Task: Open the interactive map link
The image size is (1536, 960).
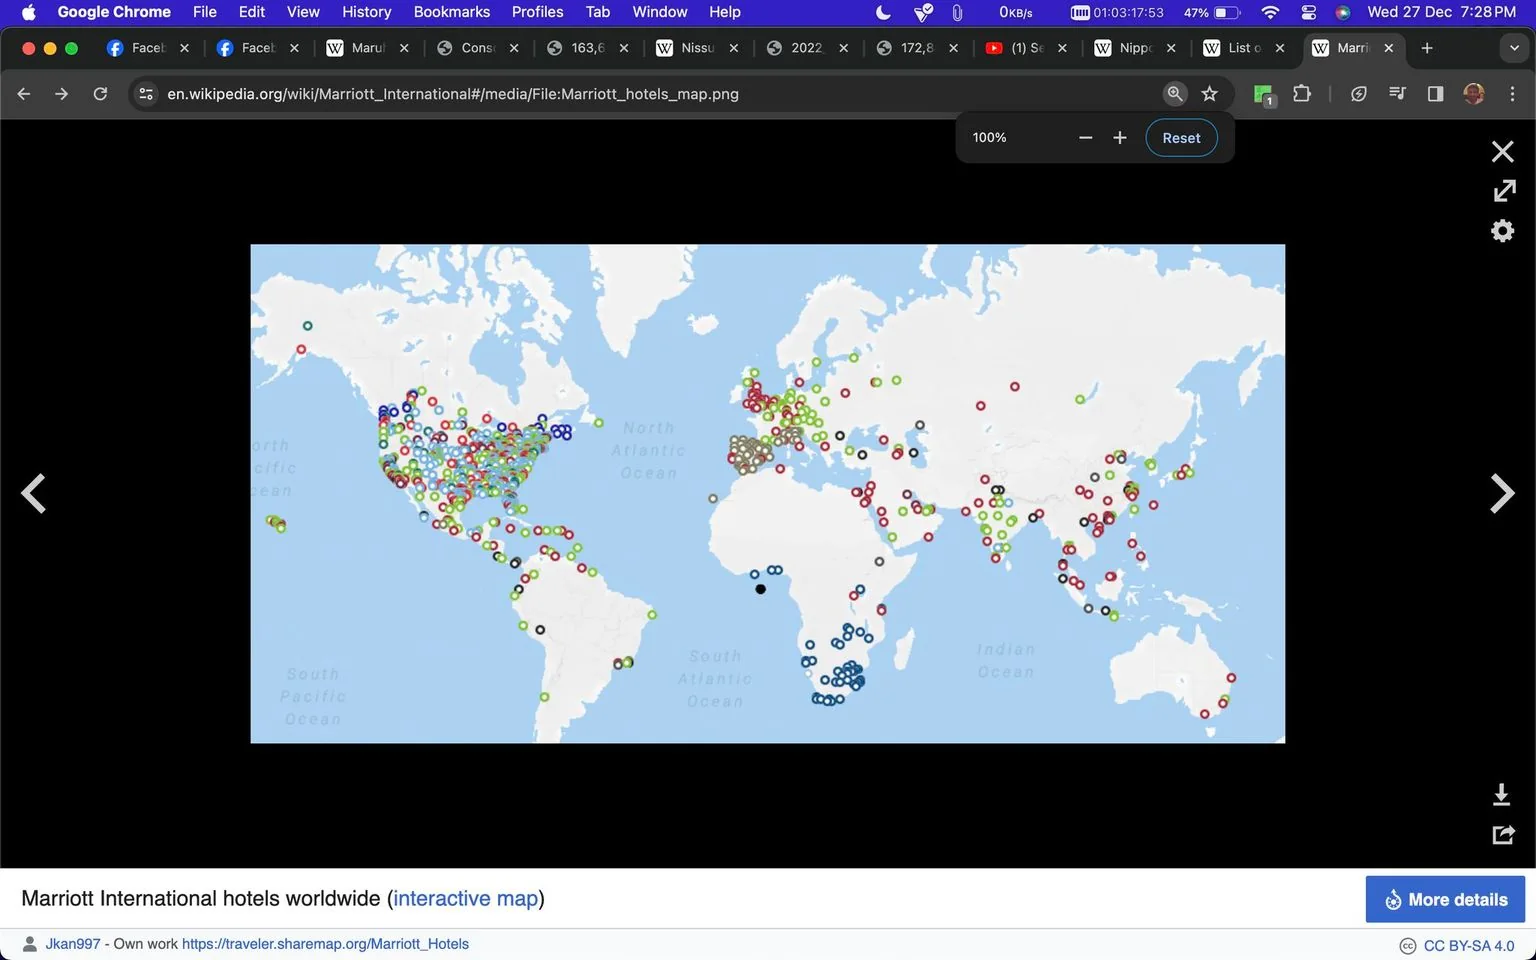Action: [x=465, y=898]
